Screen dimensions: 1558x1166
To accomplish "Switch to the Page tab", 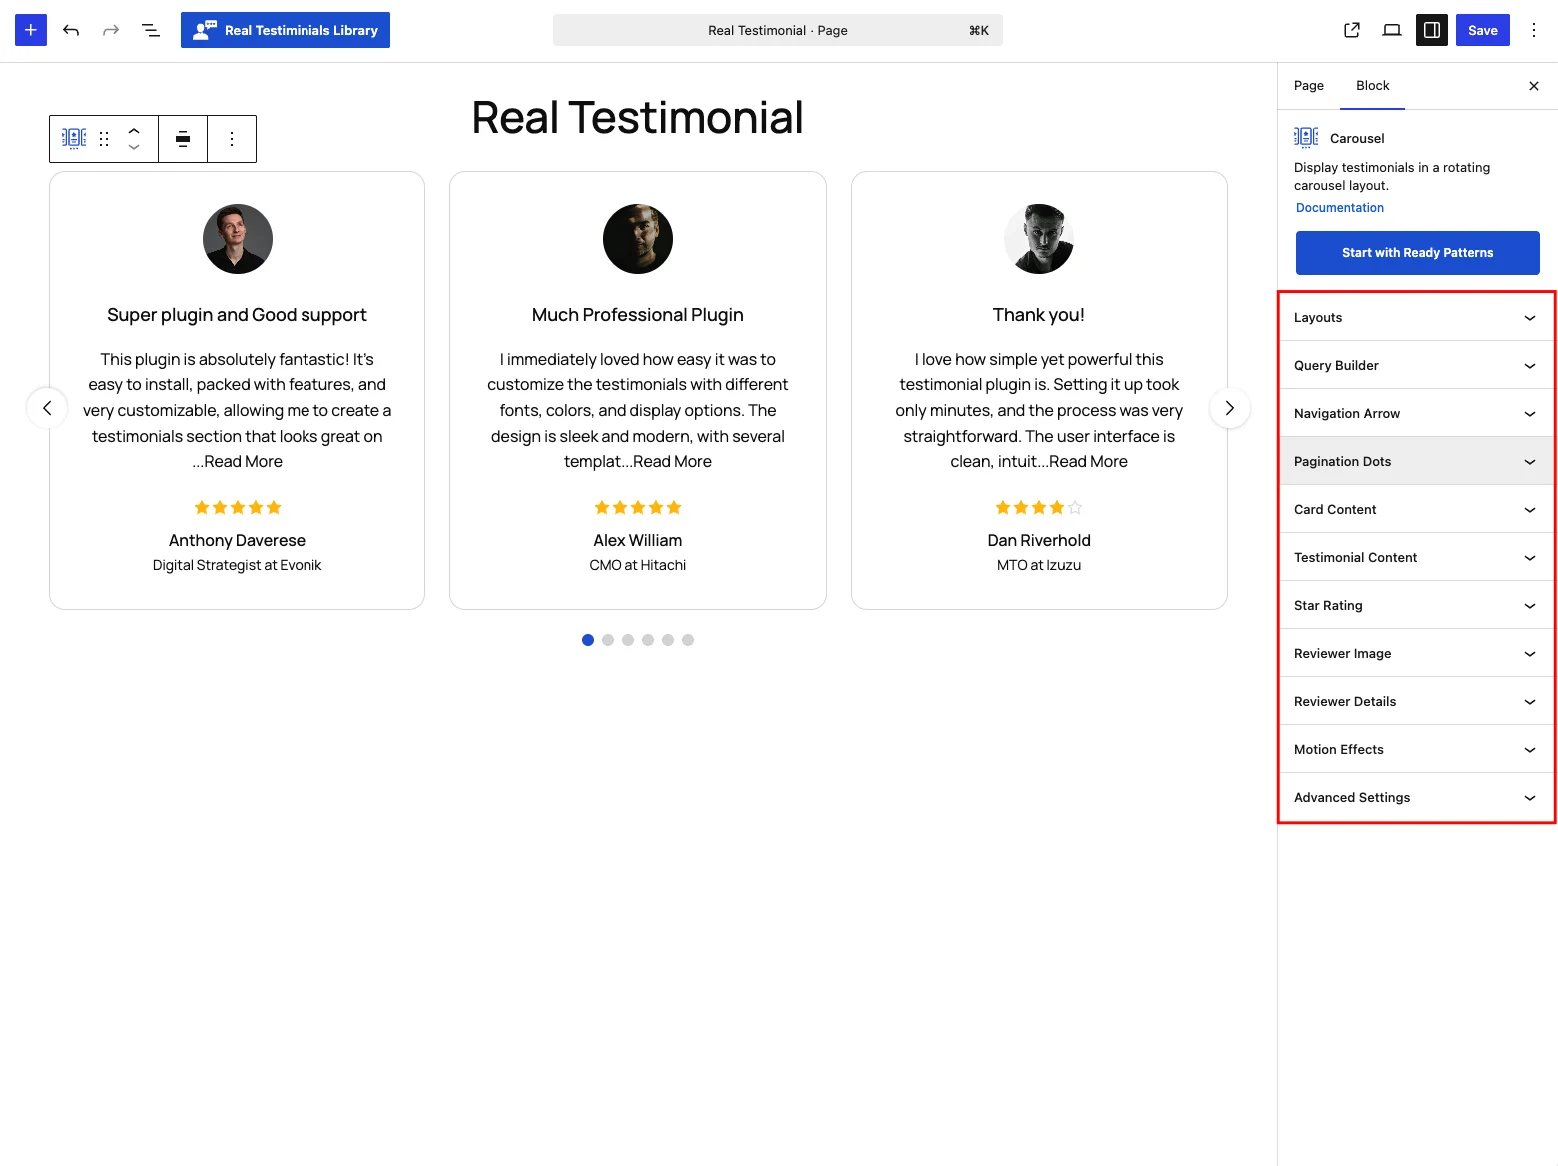I will (1309, 86).
